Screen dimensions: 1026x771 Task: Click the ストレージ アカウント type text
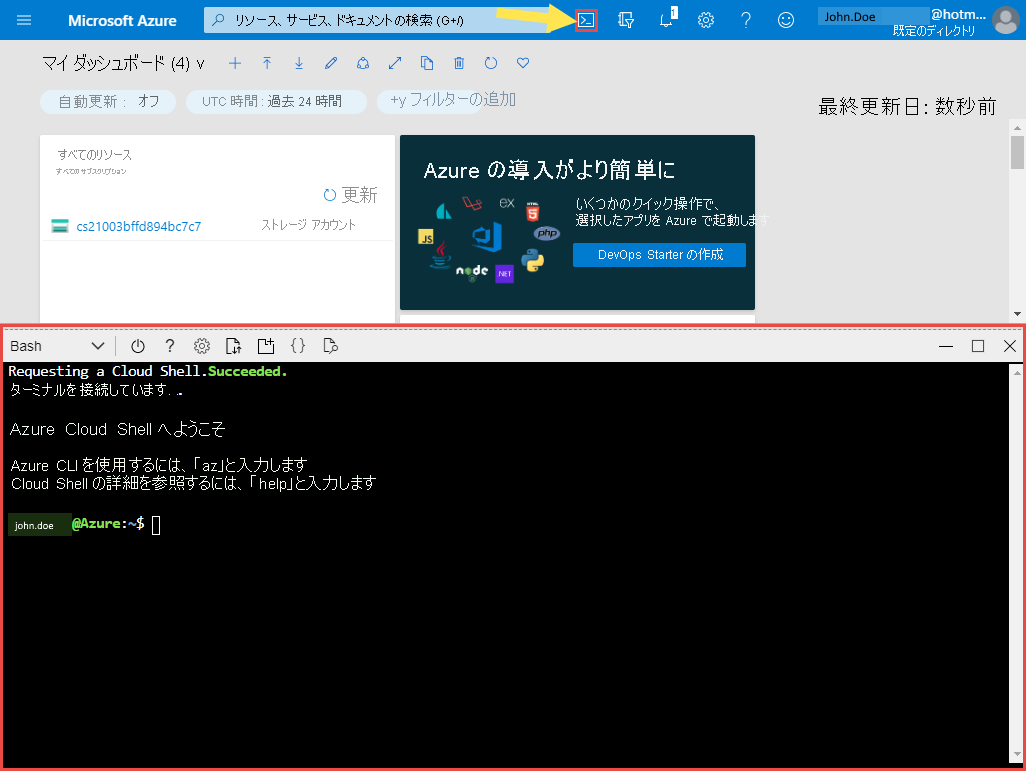[x=308, y=225]
